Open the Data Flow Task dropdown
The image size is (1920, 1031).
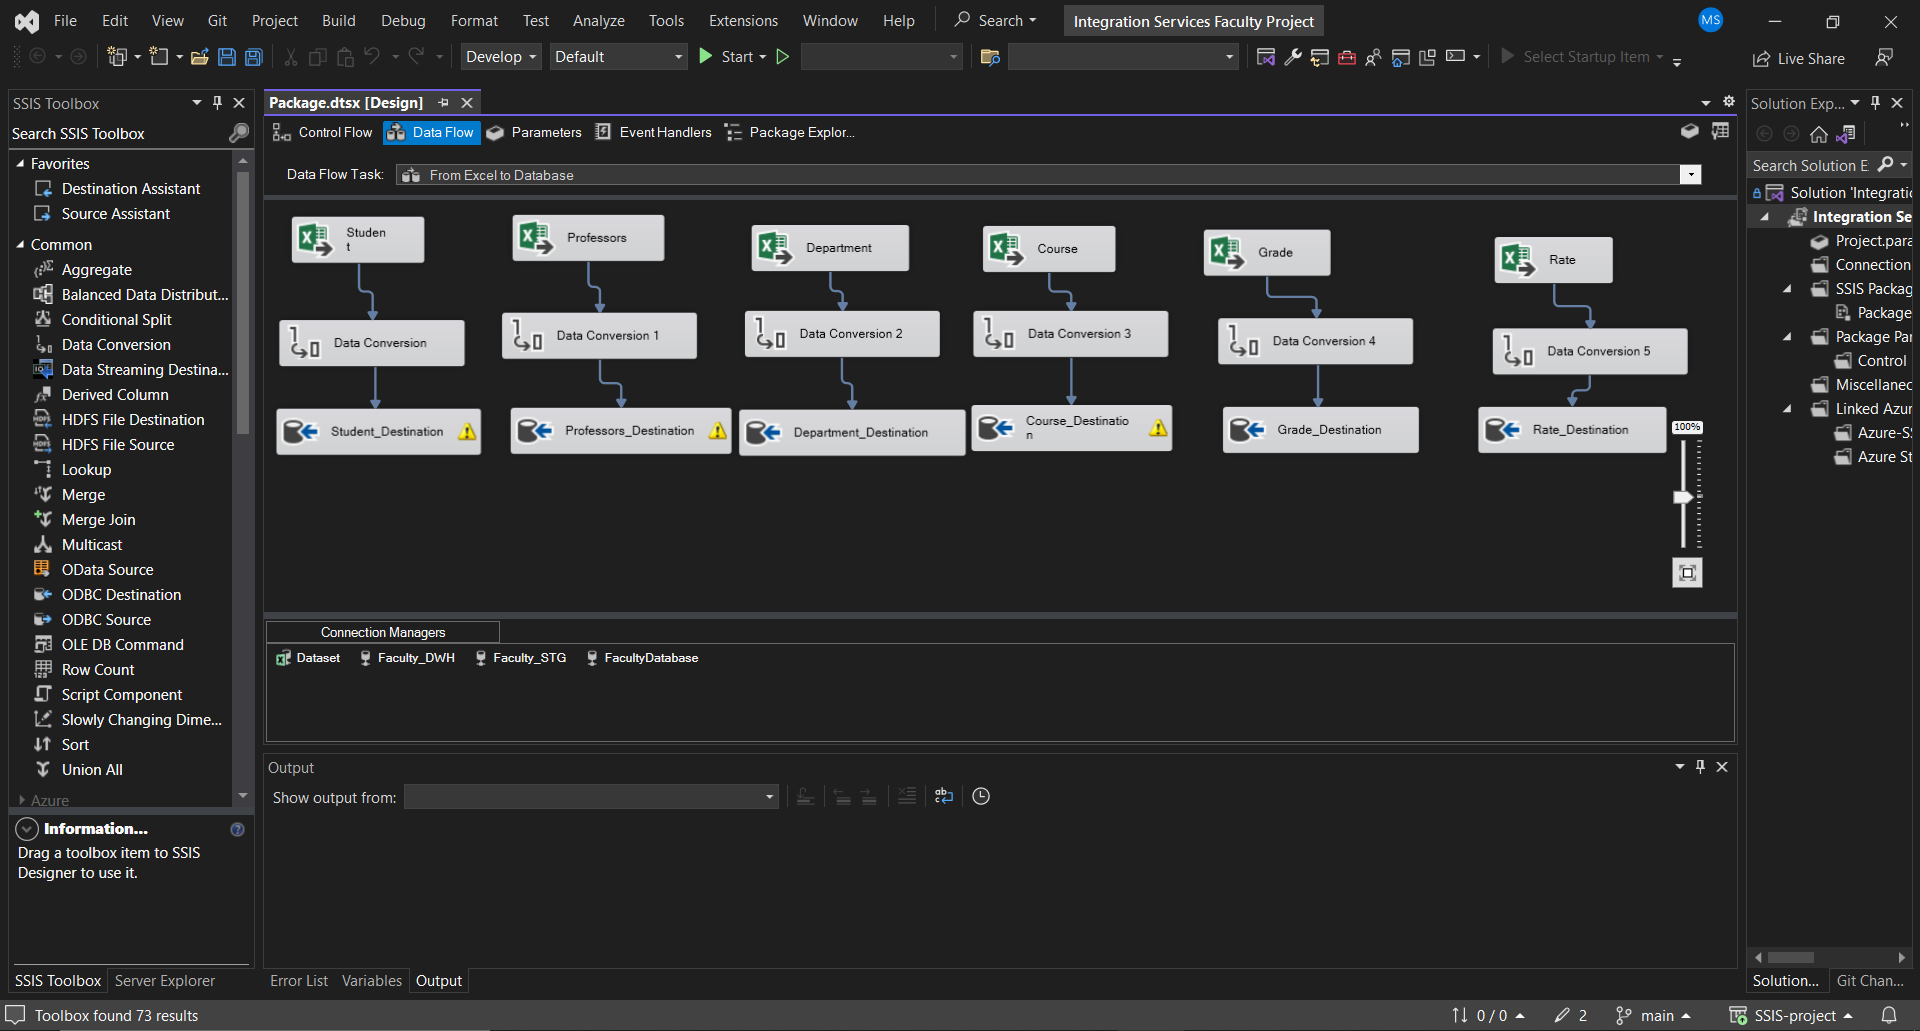tap(1690, 174)
